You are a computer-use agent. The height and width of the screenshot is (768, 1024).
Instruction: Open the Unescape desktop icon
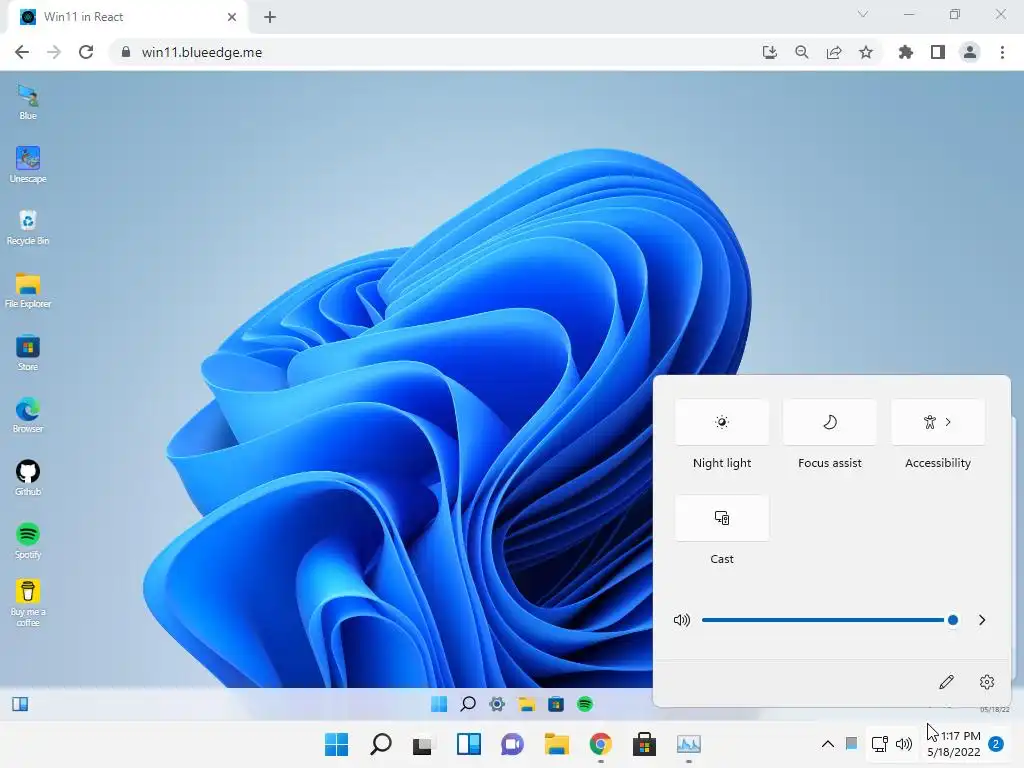coord(27,165)
